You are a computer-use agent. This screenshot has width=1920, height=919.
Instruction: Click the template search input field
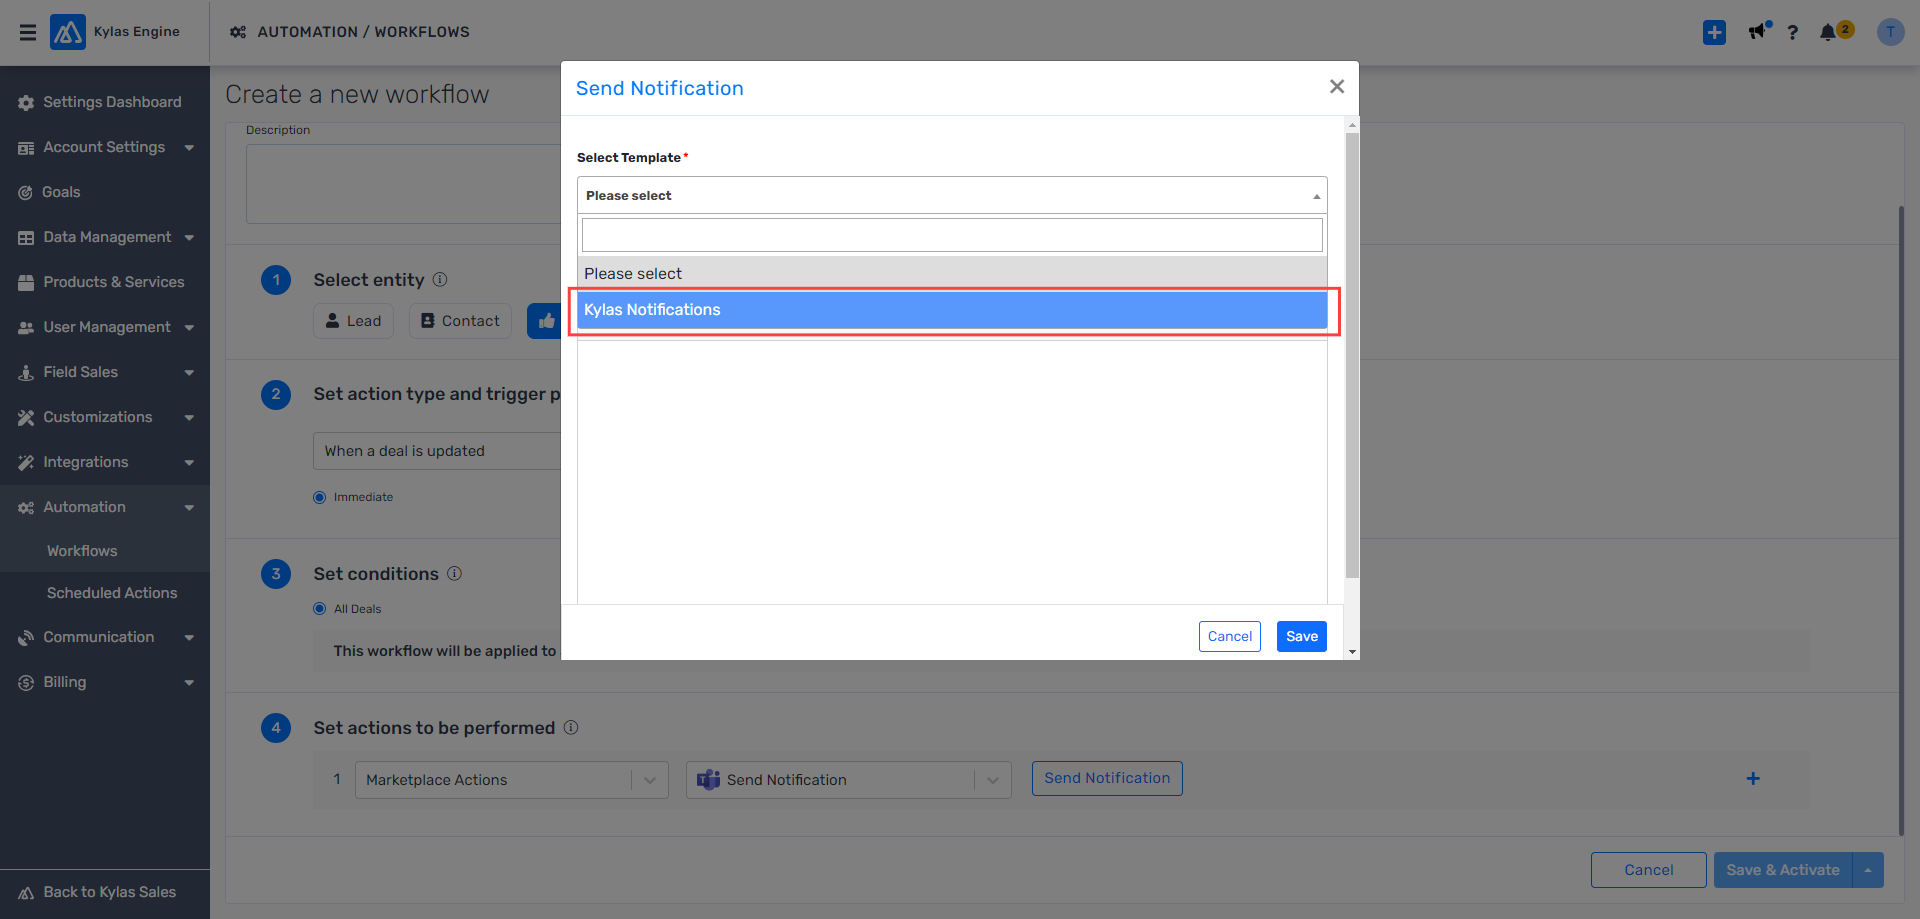tap(951, 235)
